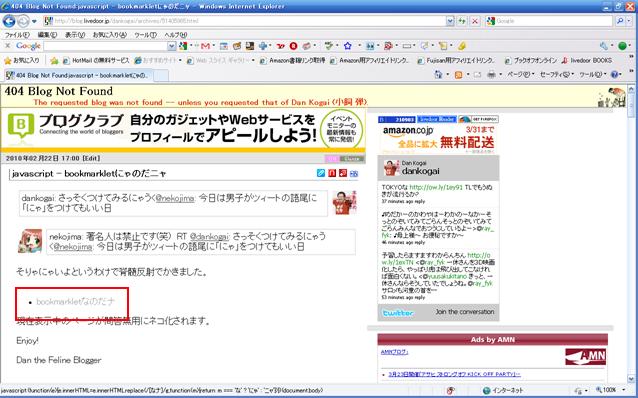Open the 編集(E) menu
The height and width of the screenshot is (398, 638).
[47, 35]
